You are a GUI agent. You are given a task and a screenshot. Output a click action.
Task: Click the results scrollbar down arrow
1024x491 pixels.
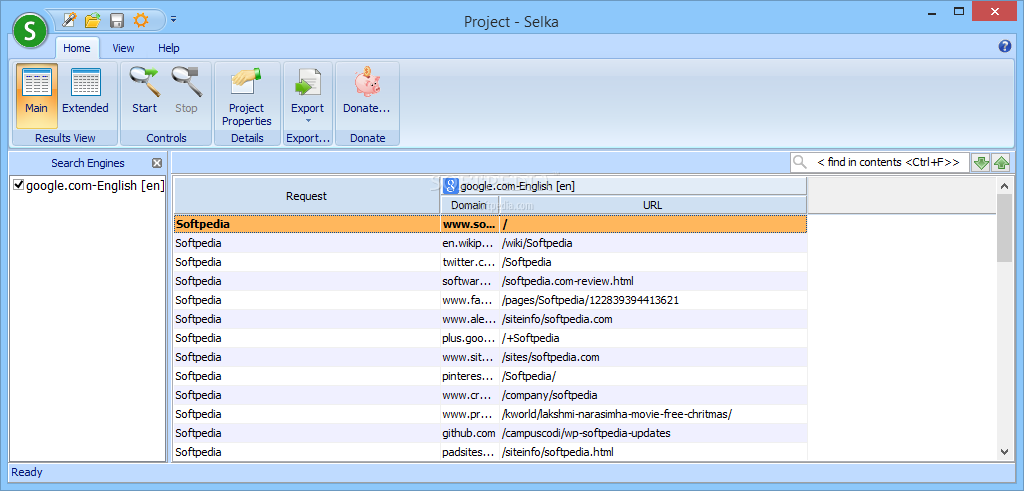click(1004, 451)
